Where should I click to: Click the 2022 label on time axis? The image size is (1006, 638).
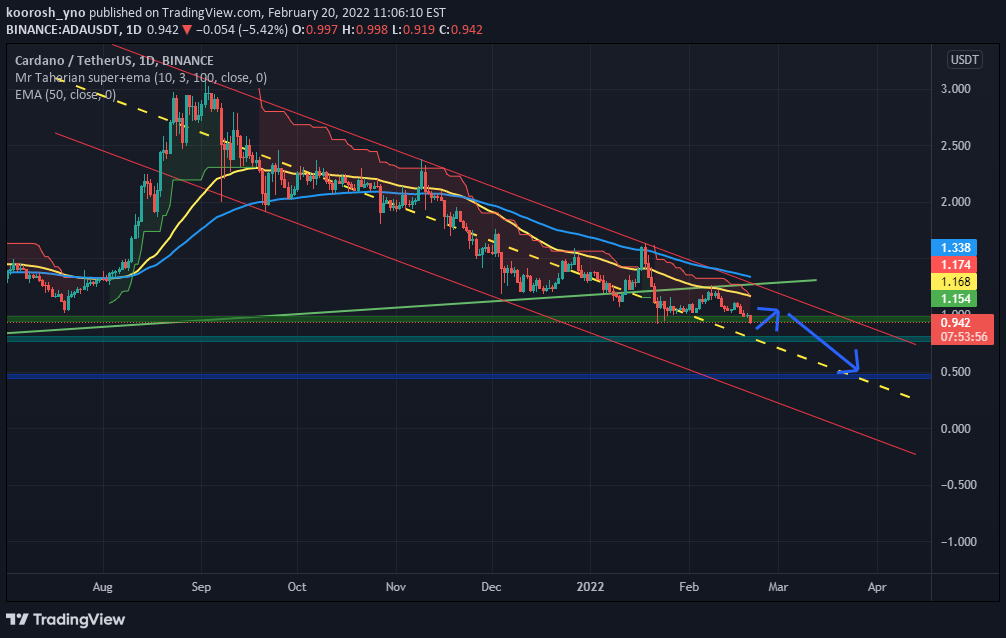[x=590, y=587]
